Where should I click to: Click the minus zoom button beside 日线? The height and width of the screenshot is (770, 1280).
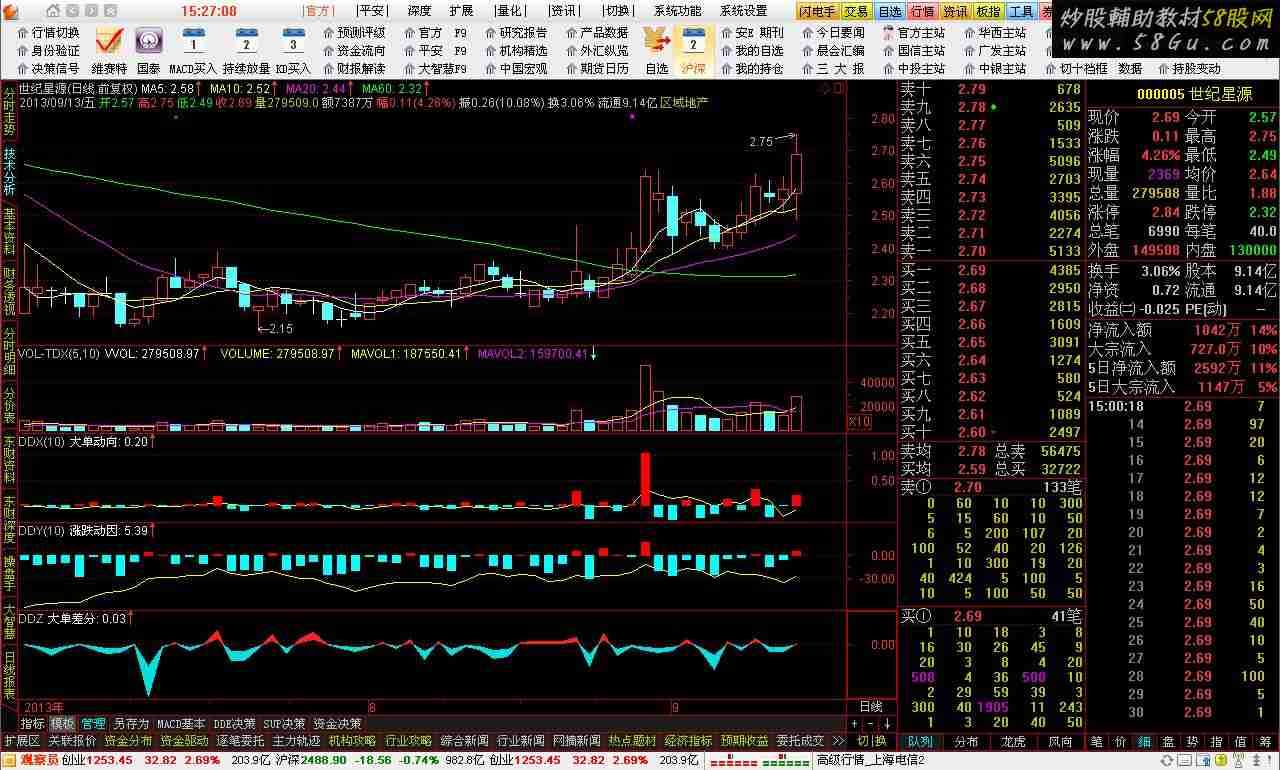[869, 723]
